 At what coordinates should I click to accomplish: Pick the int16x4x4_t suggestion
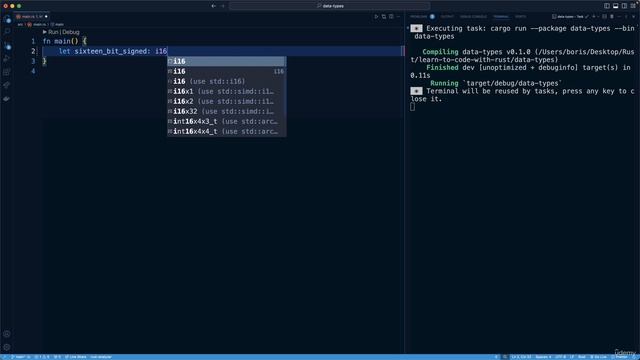227,131
